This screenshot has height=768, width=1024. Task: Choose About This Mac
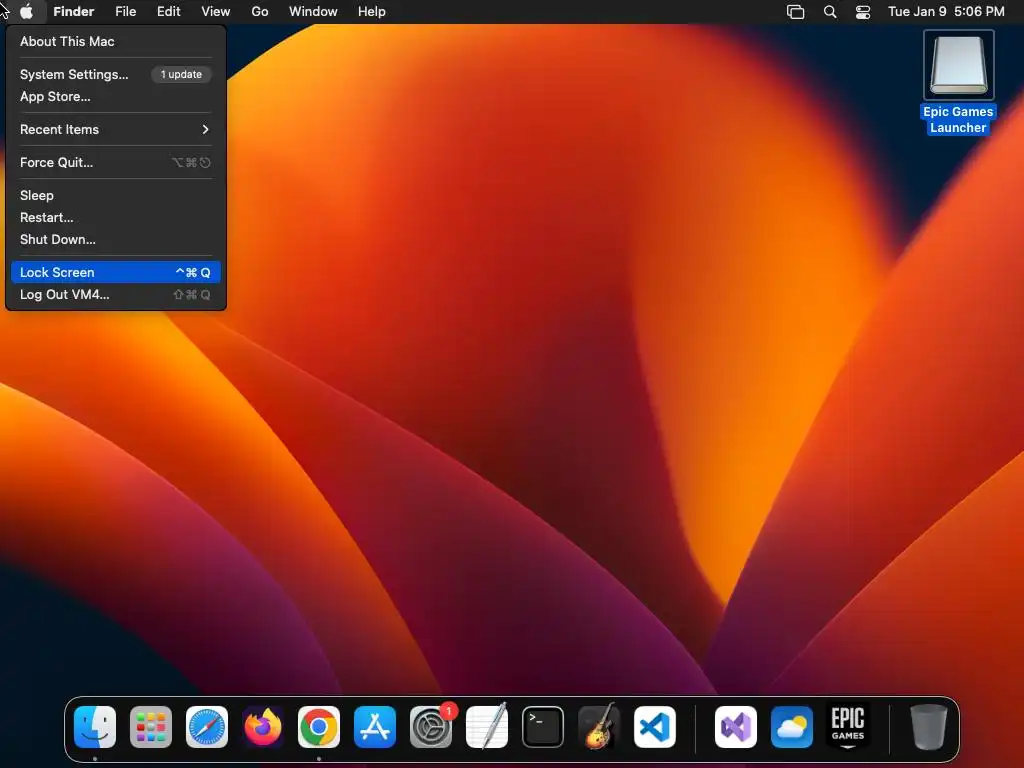pos(116,41)
